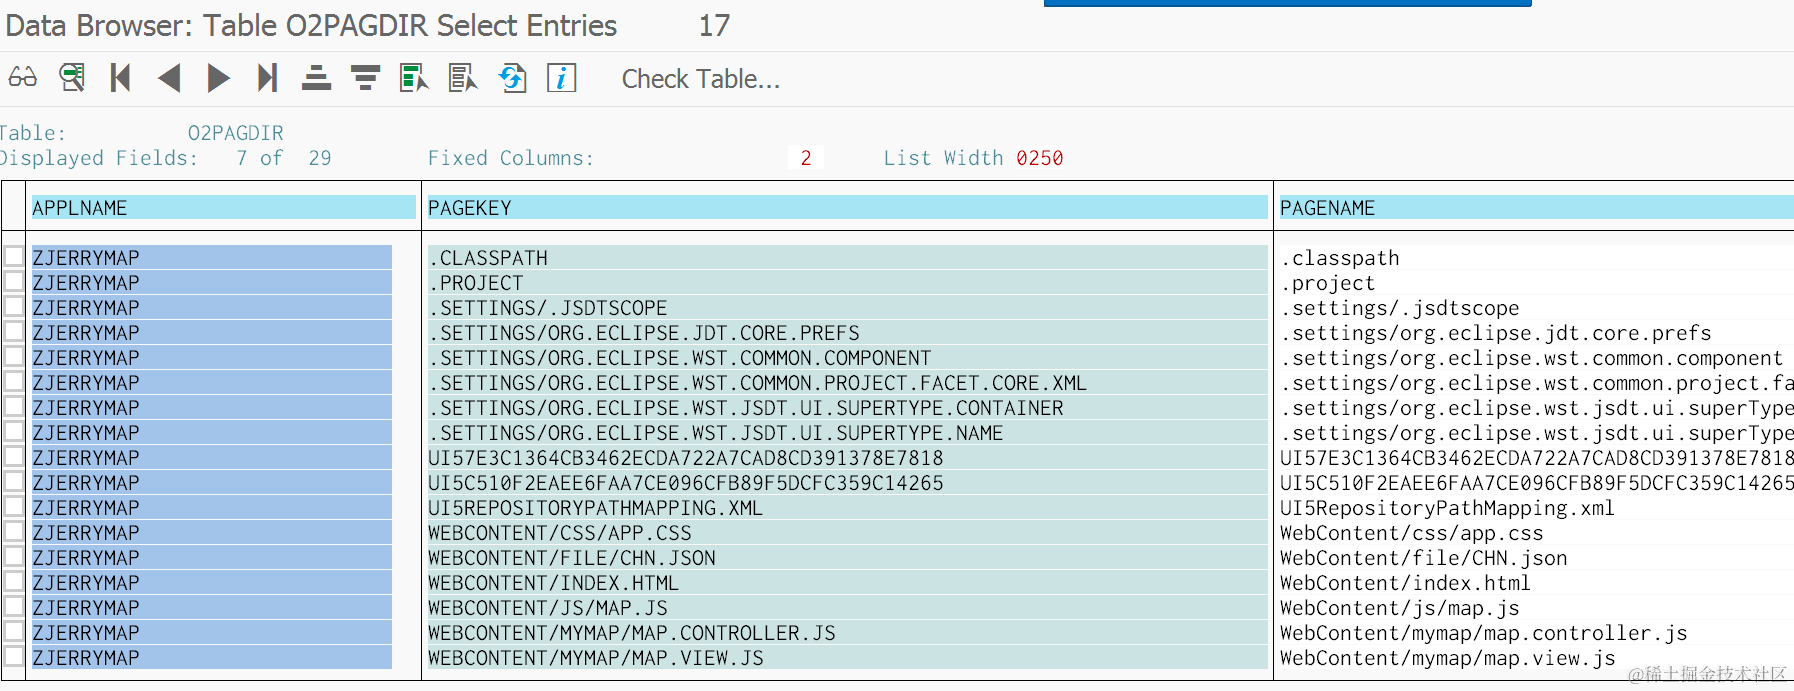Tick checkbox for WEBCONTENT/FILE/CHN.JSON row
Viewport: 1794px width, 691px height.
click(14, 556)
